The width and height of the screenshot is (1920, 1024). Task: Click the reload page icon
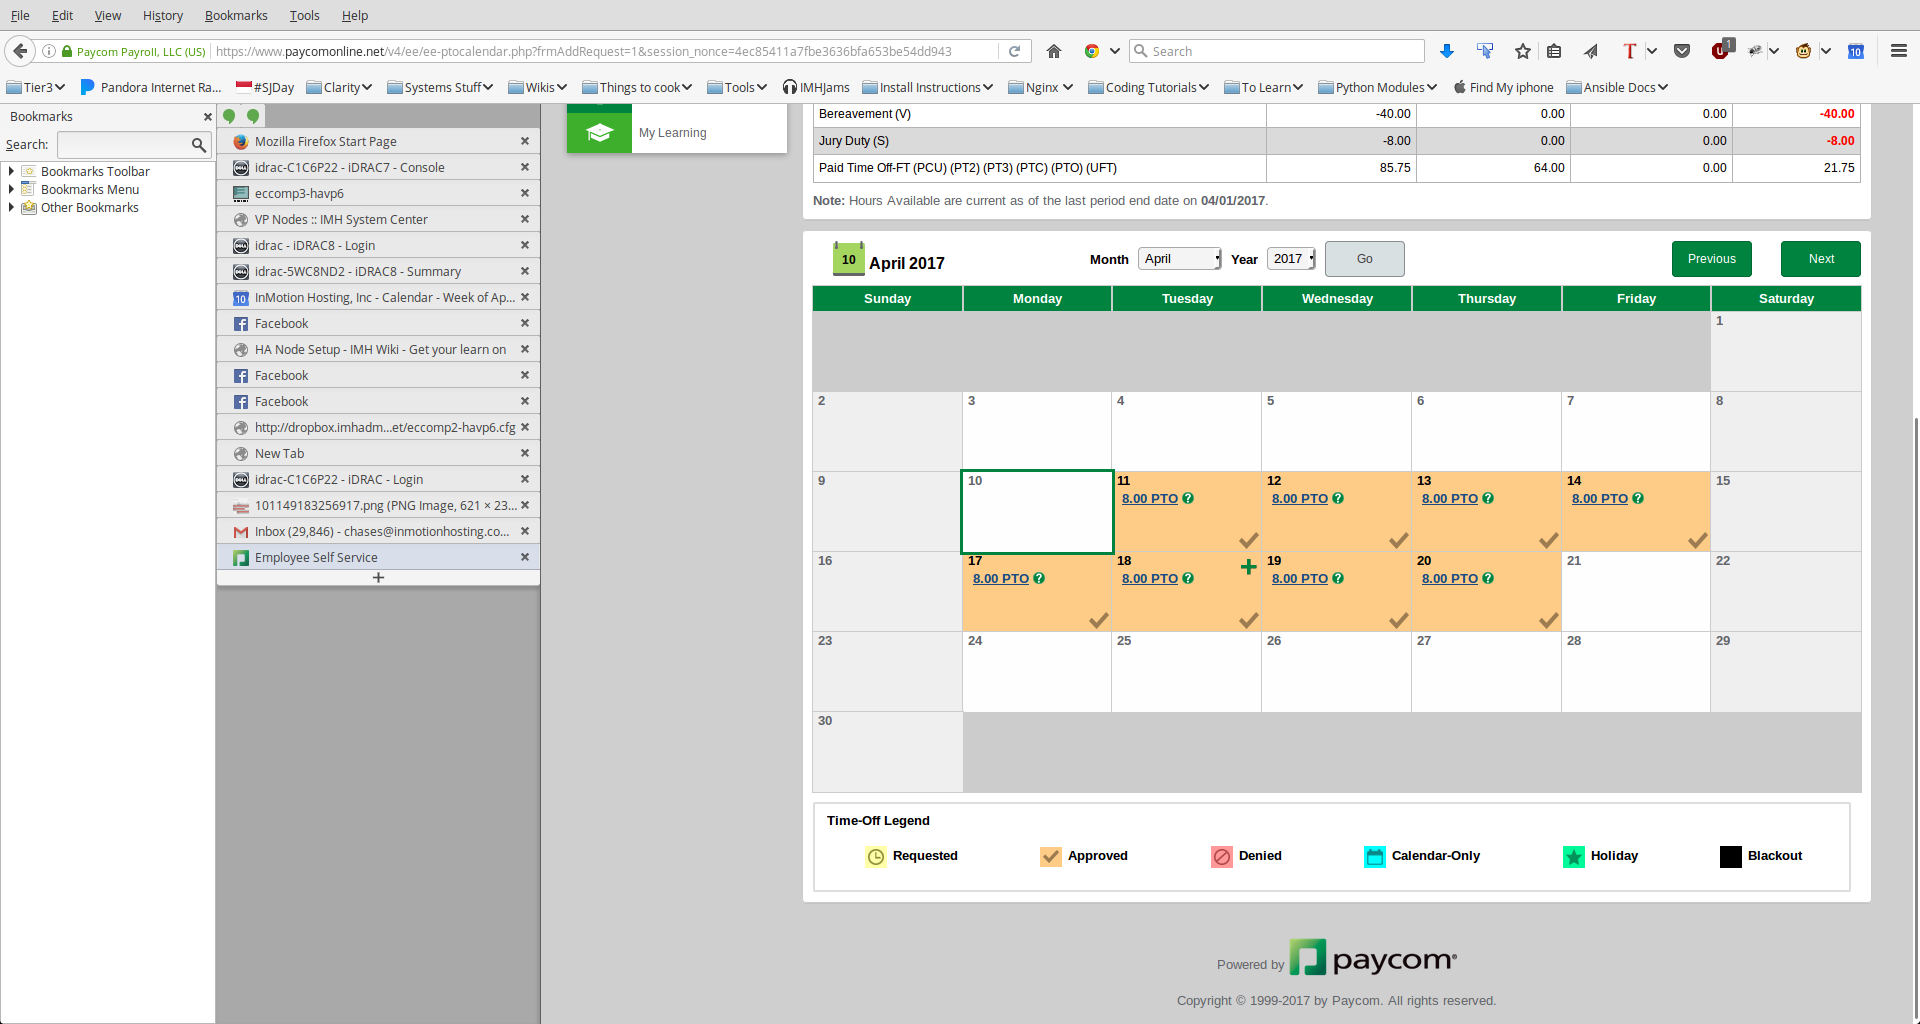pos(1014,51)
